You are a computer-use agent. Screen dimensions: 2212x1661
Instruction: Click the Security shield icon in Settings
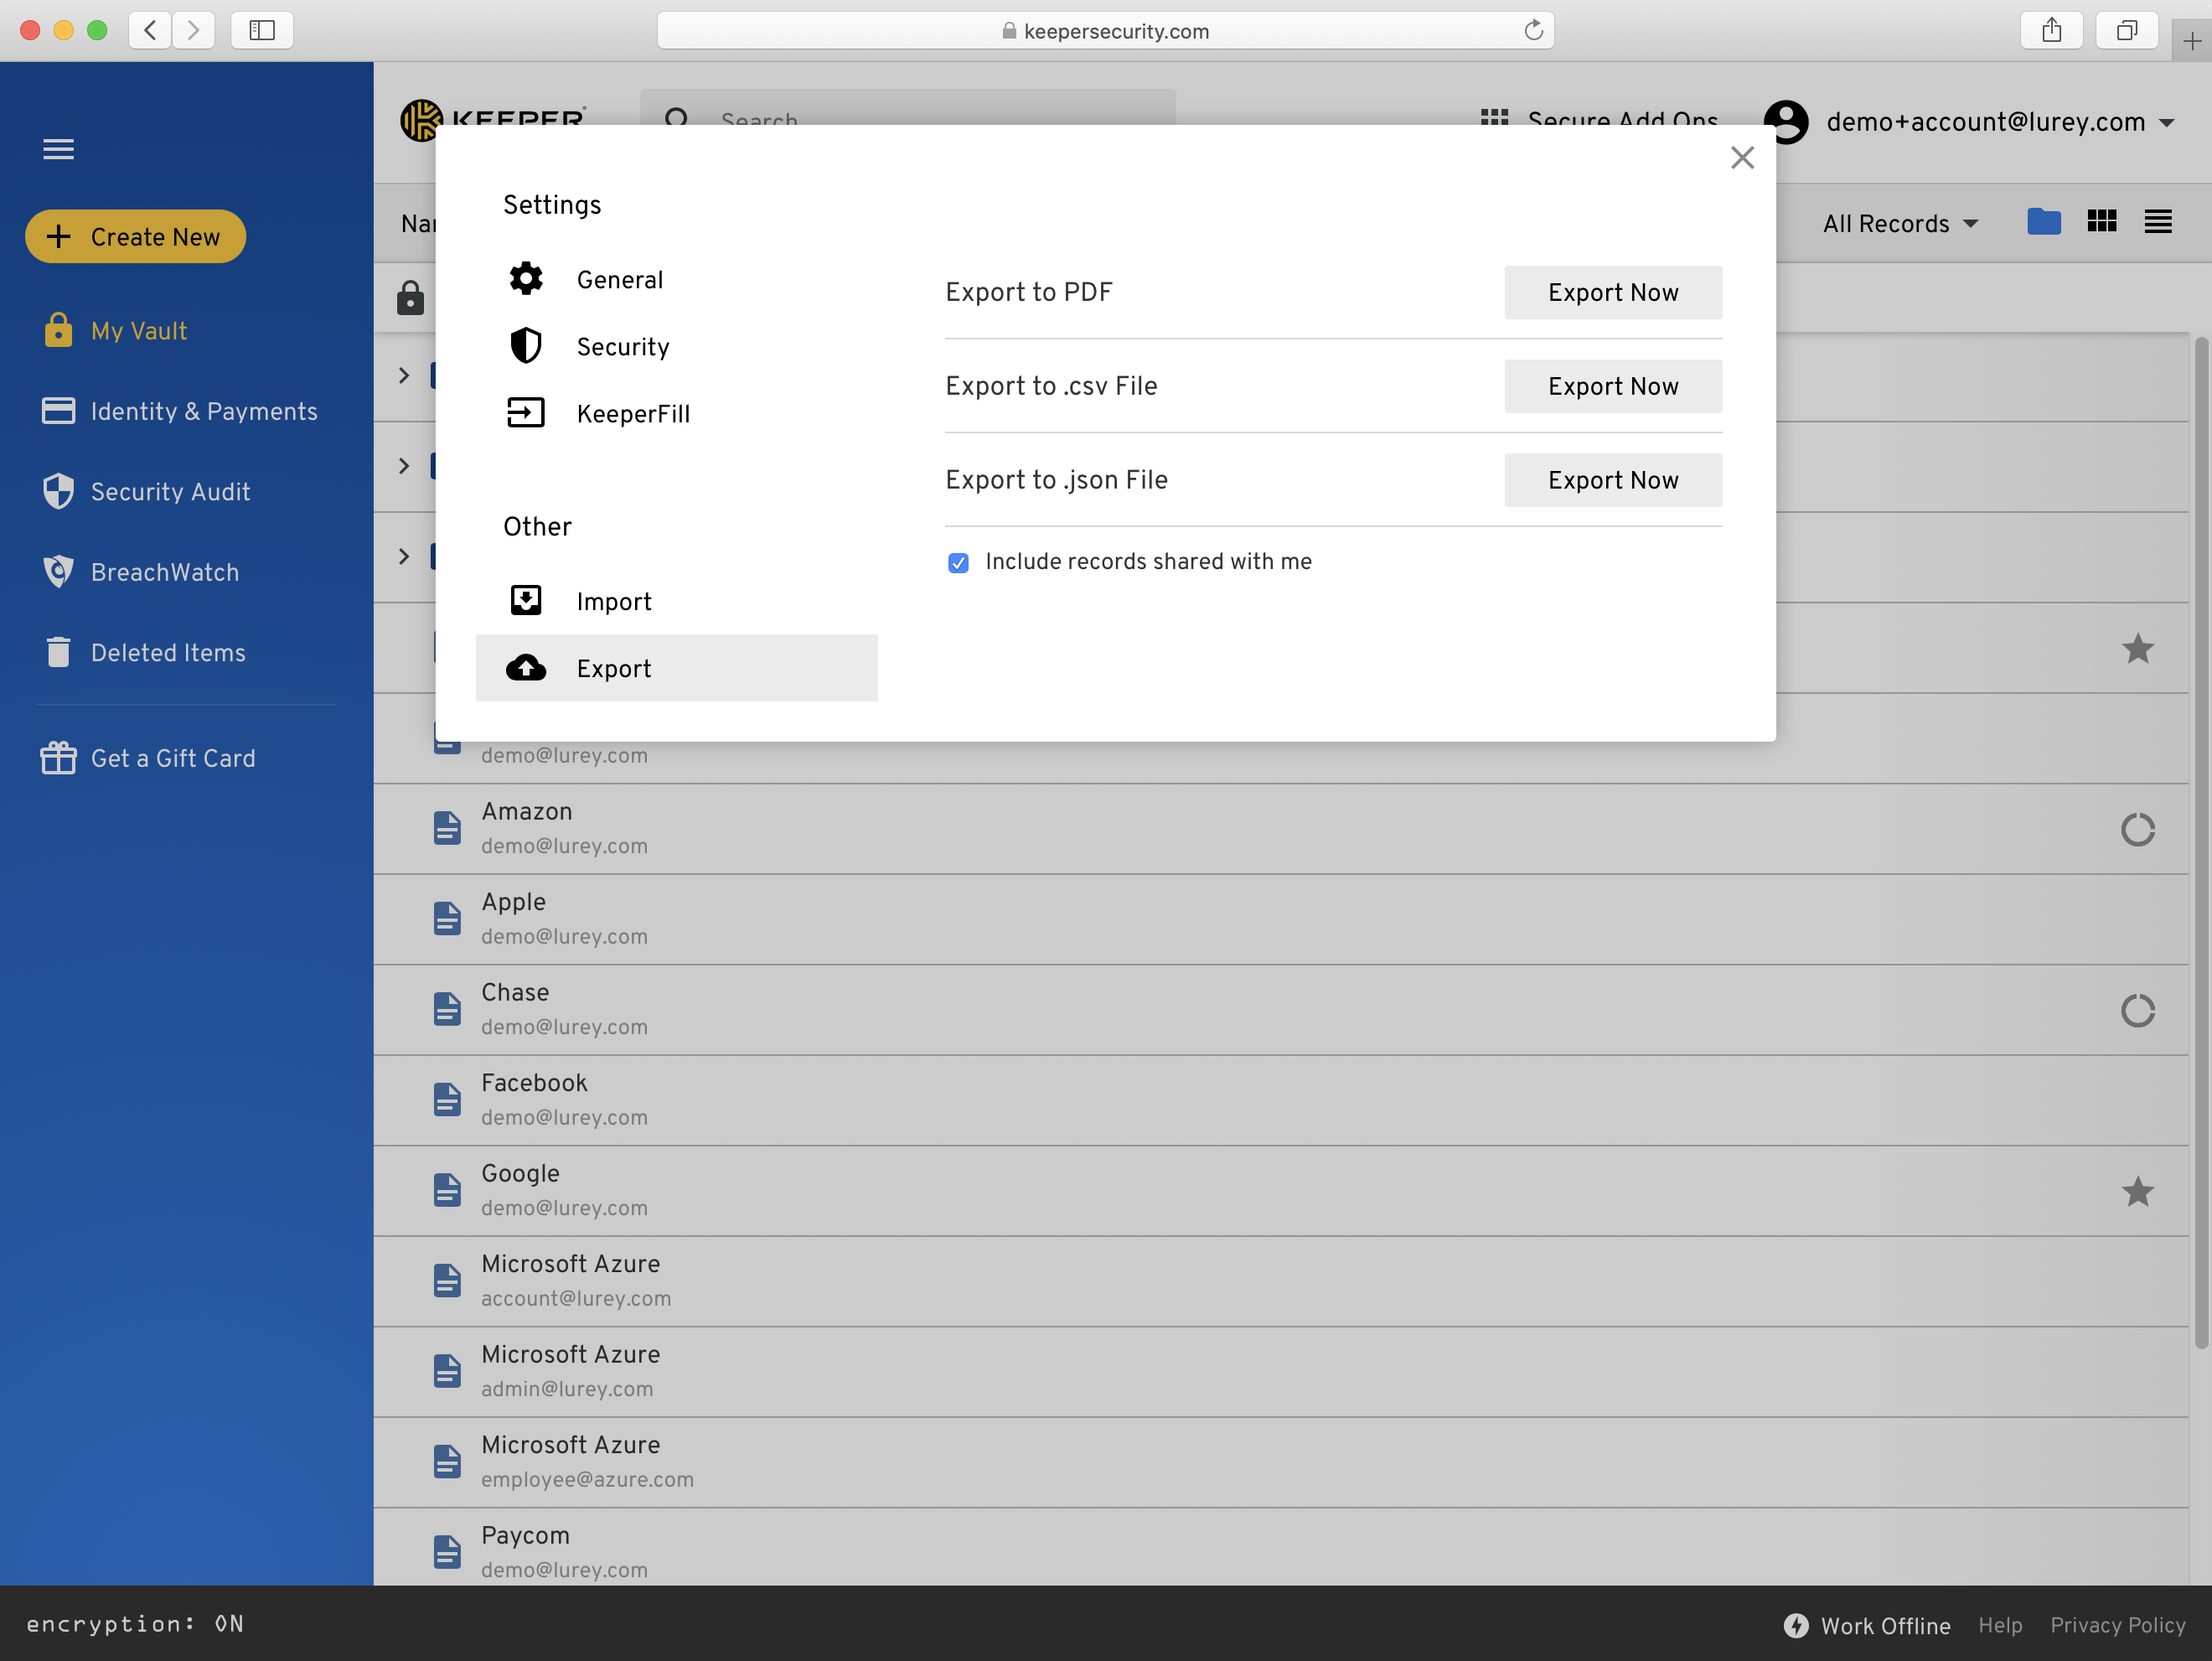click(526, 346)
